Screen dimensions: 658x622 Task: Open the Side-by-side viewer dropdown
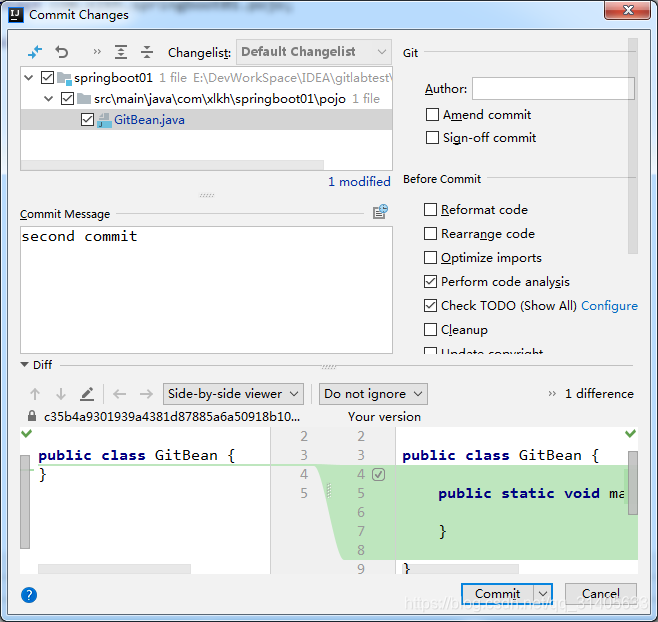233,394
